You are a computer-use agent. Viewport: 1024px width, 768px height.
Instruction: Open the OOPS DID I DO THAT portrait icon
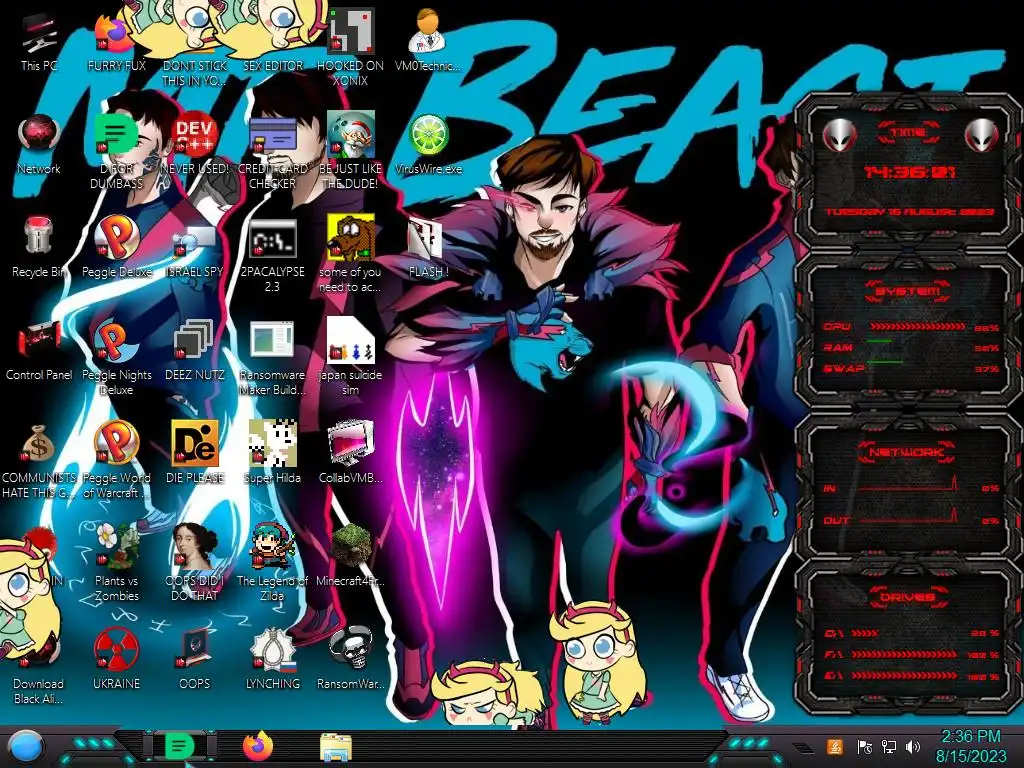tap(194, 546)
